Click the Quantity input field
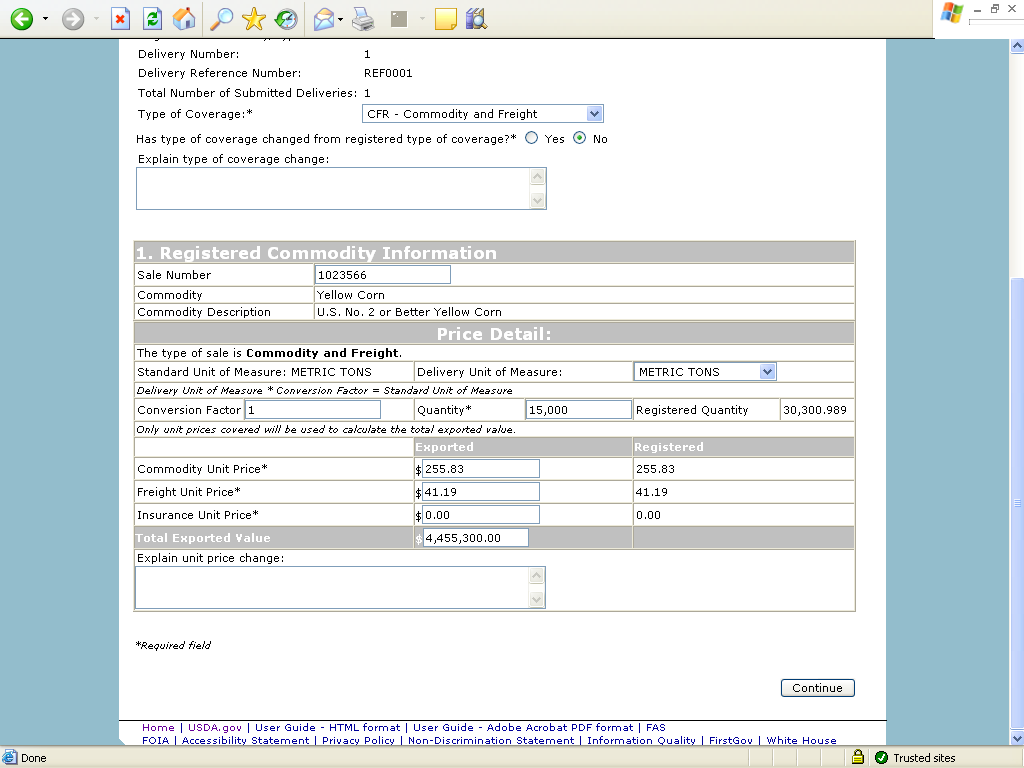 (x=578, y=410)
